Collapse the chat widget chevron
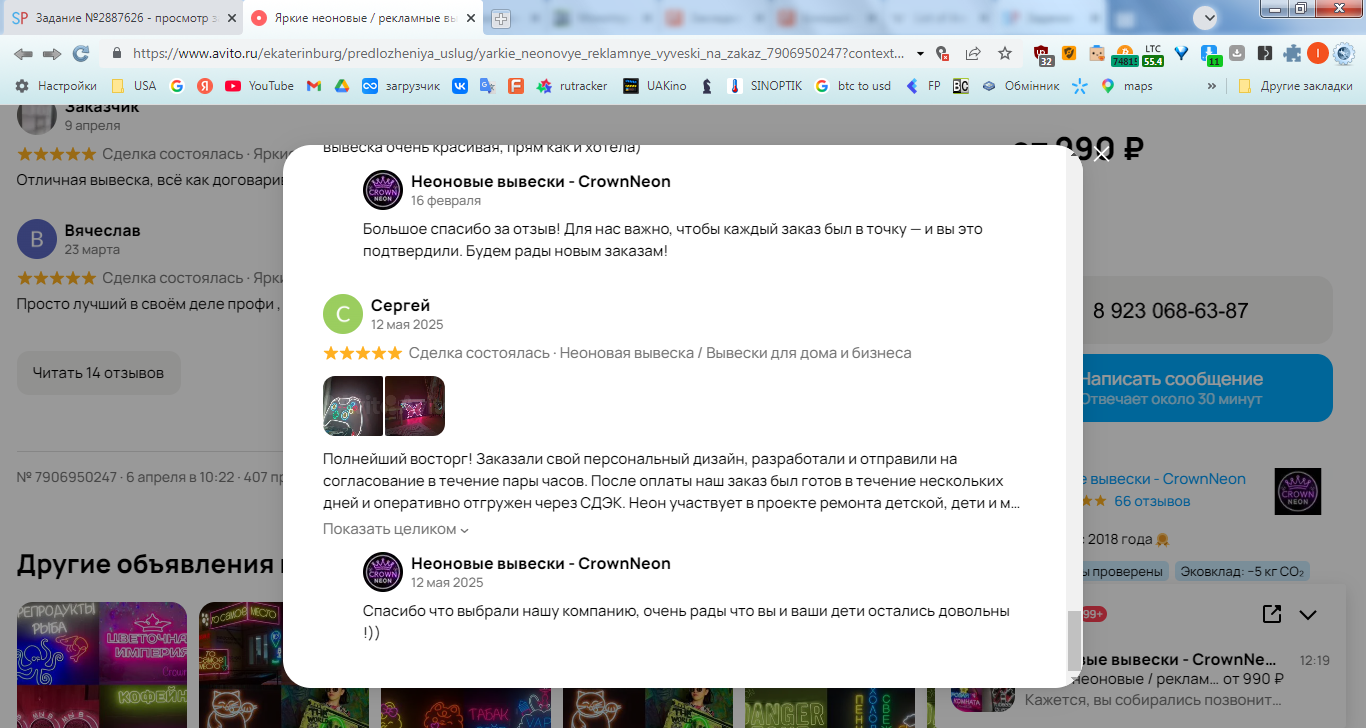Screen dimensions: 1366x728 (x=1308, y=614)
